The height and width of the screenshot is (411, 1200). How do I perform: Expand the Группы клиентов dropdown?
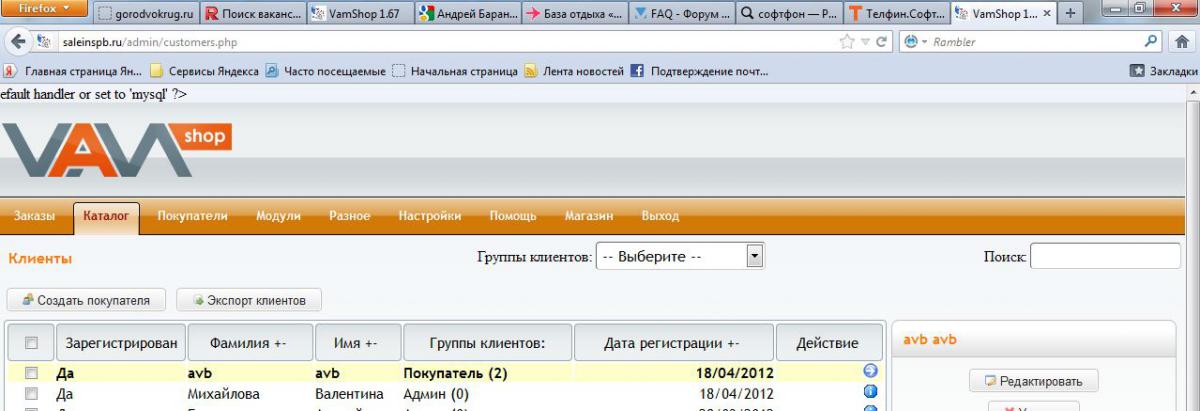pos(680,257)
